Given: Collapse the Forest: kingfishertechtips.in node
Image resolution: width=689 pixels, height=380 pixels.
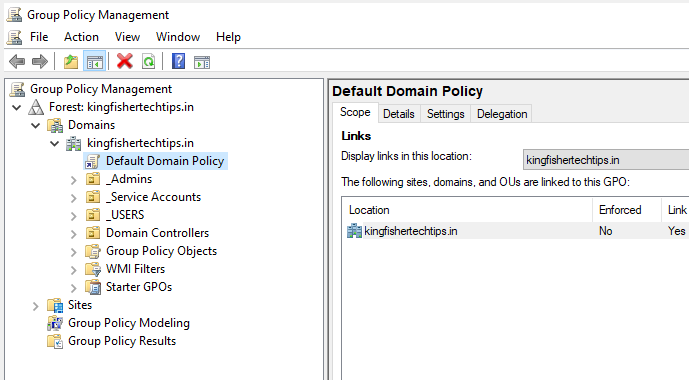Looking at the screenshot, I should click(17, 107).
